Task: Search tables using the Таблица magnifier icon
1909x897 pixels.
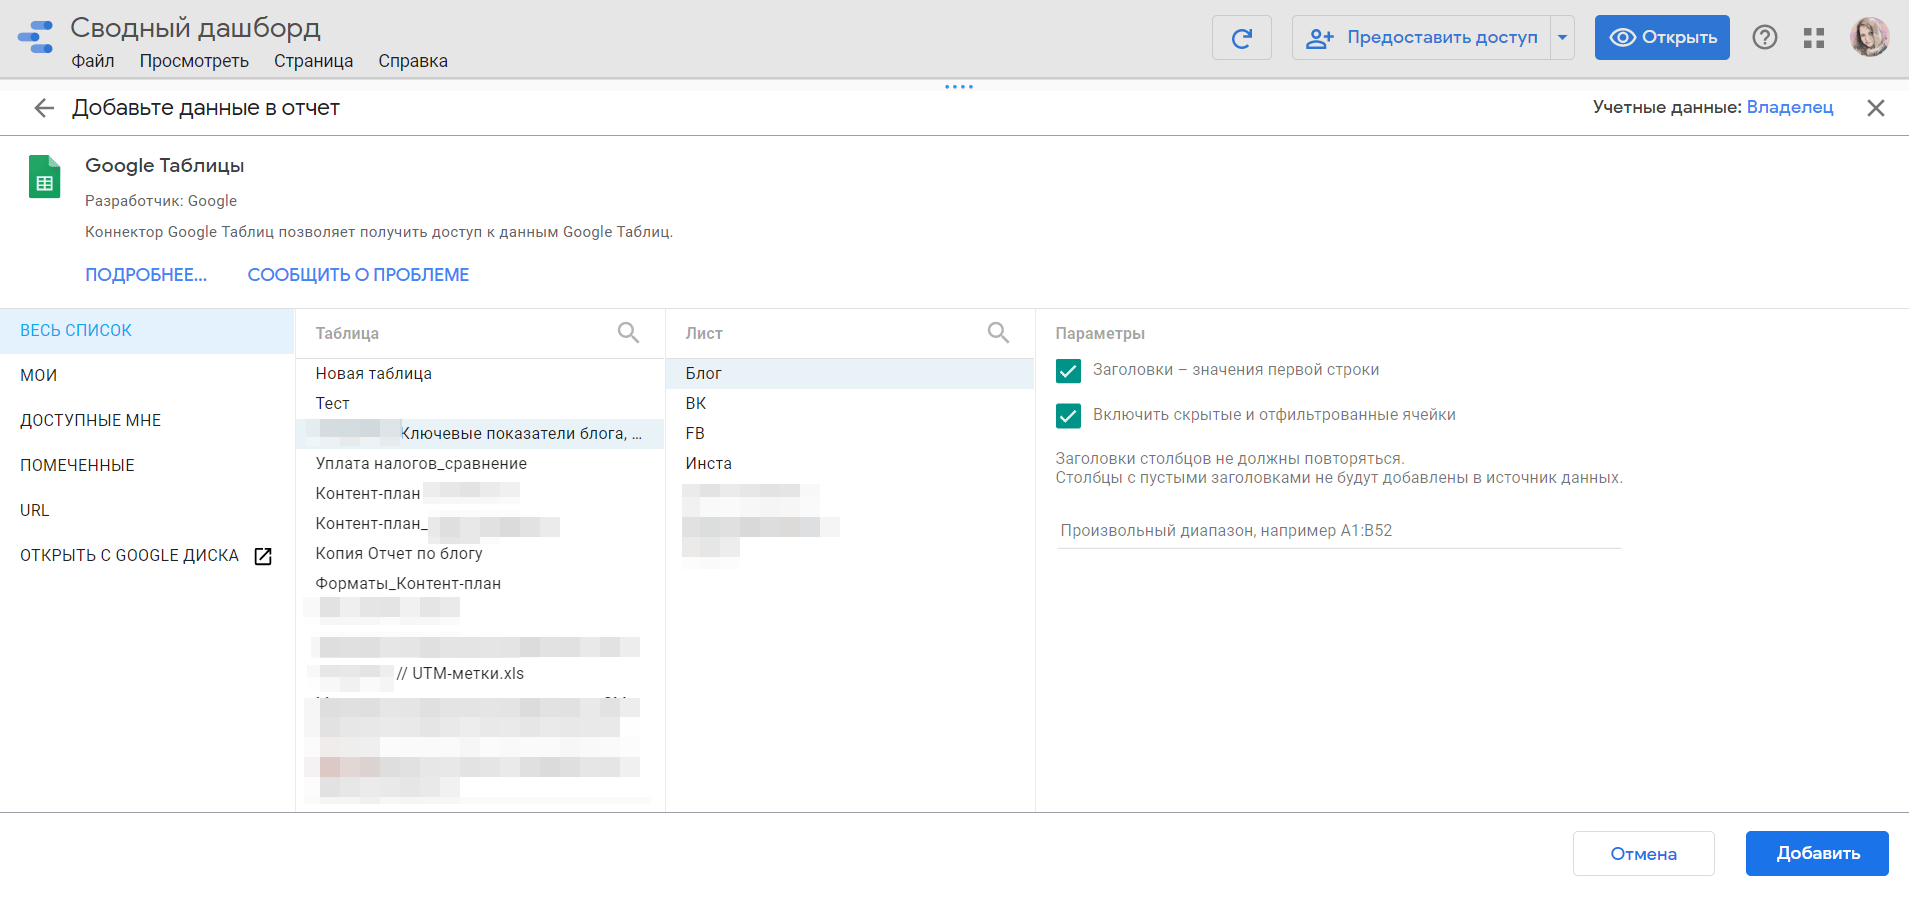Action: tap(628, 333)
